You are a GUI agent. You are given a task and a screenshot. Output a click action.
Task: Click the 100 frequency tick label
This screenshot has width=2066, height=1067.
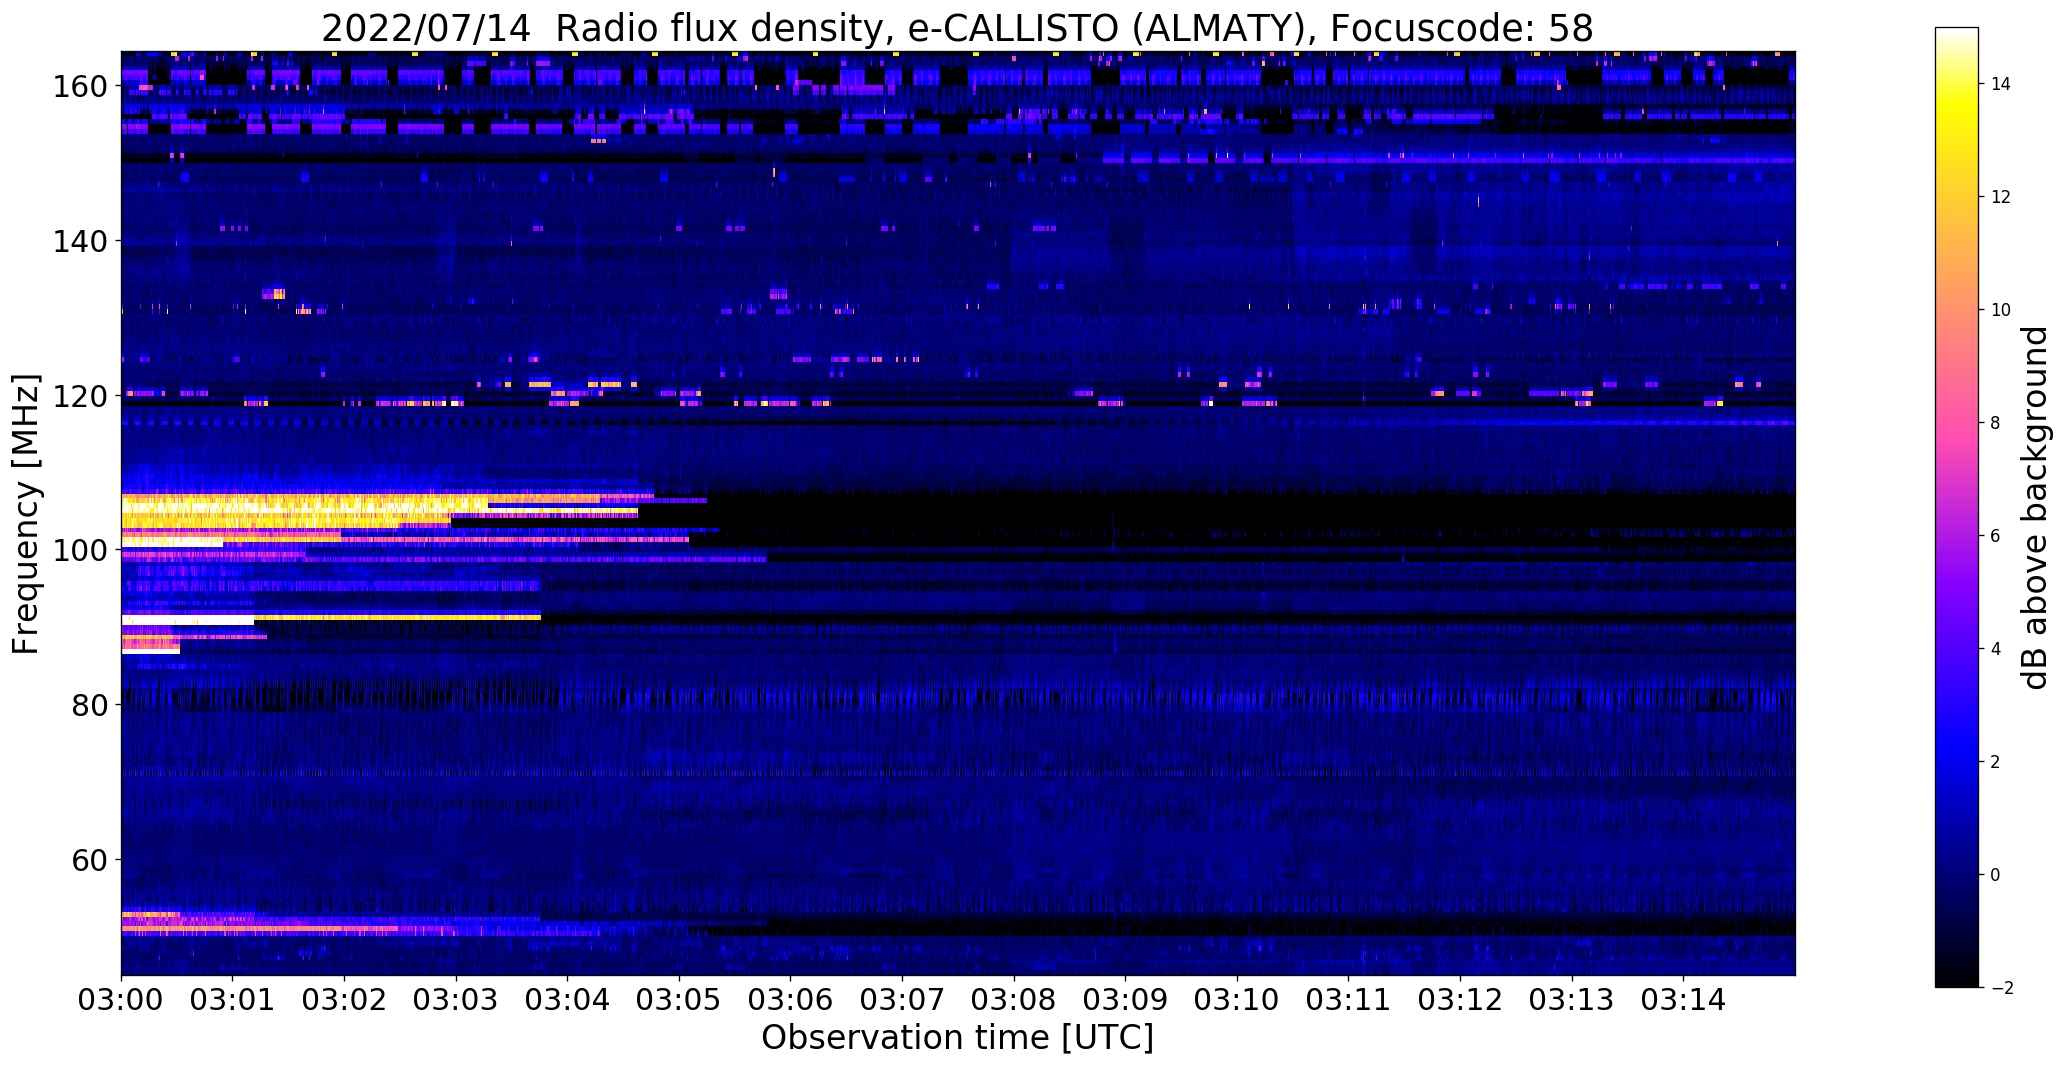(x=80, y=550)
